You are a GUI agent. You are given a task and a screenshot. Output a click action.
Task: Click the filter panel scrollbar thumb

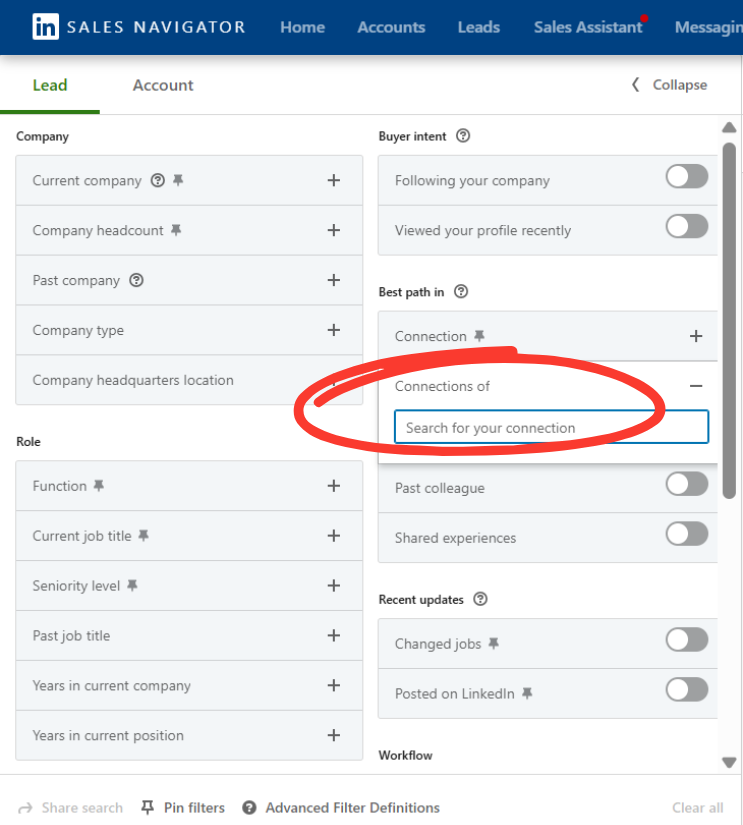pyautogui.click(x=729, y=321)
